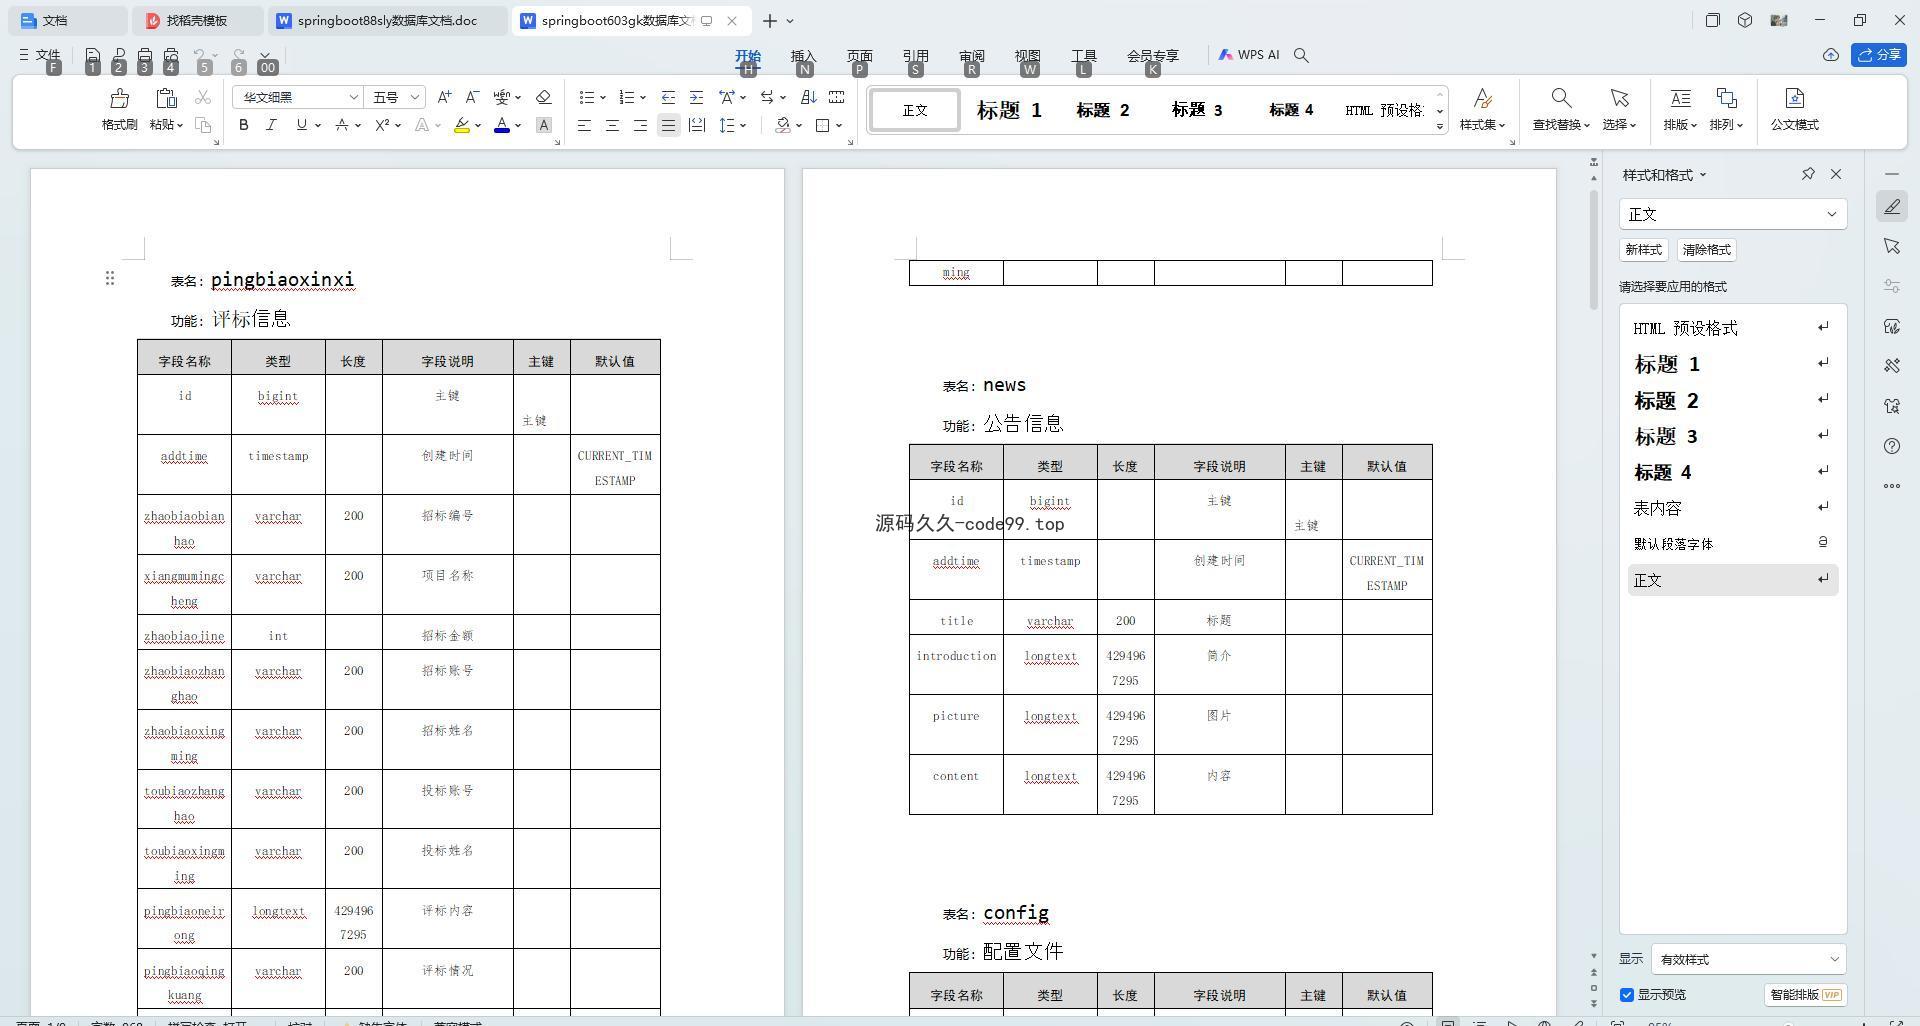Click the Cut scissors icon

203,97
